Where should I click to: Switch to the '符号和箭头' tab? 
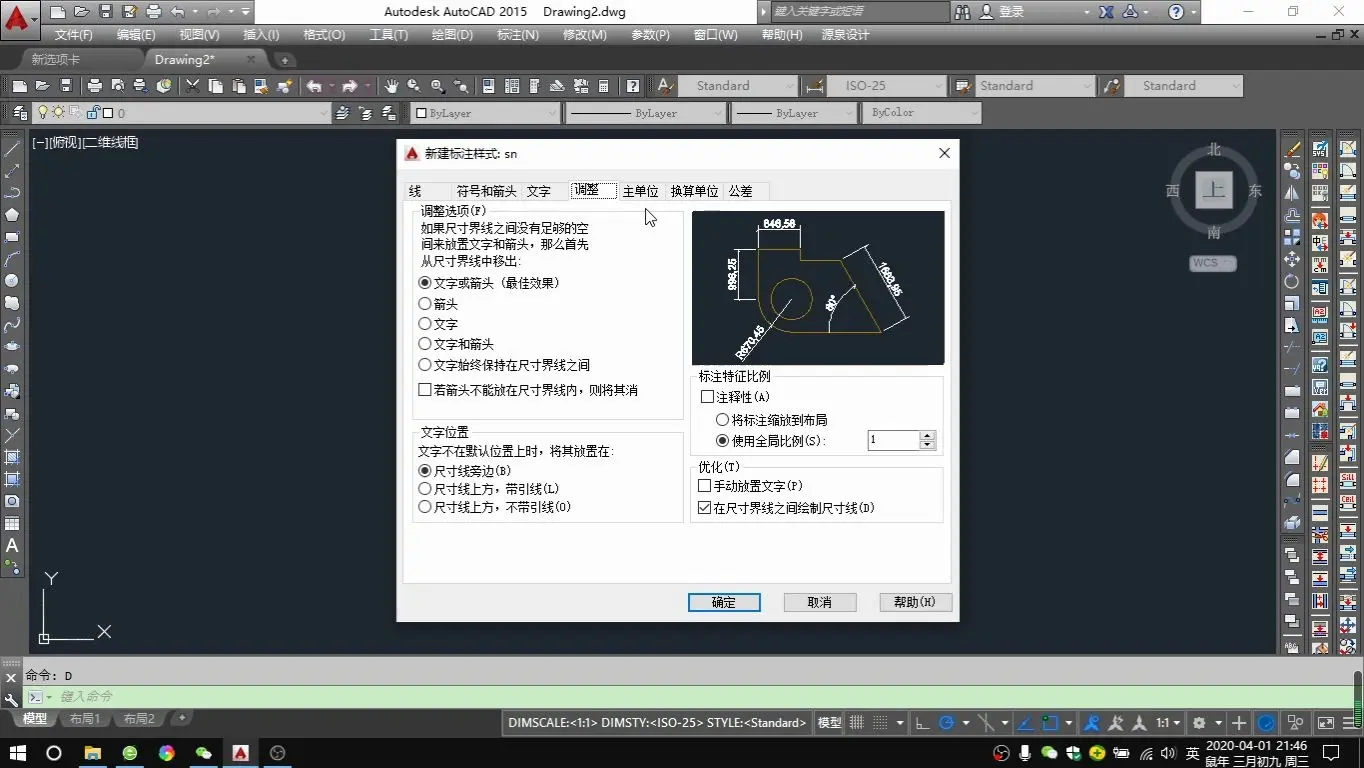coord(486,191)
